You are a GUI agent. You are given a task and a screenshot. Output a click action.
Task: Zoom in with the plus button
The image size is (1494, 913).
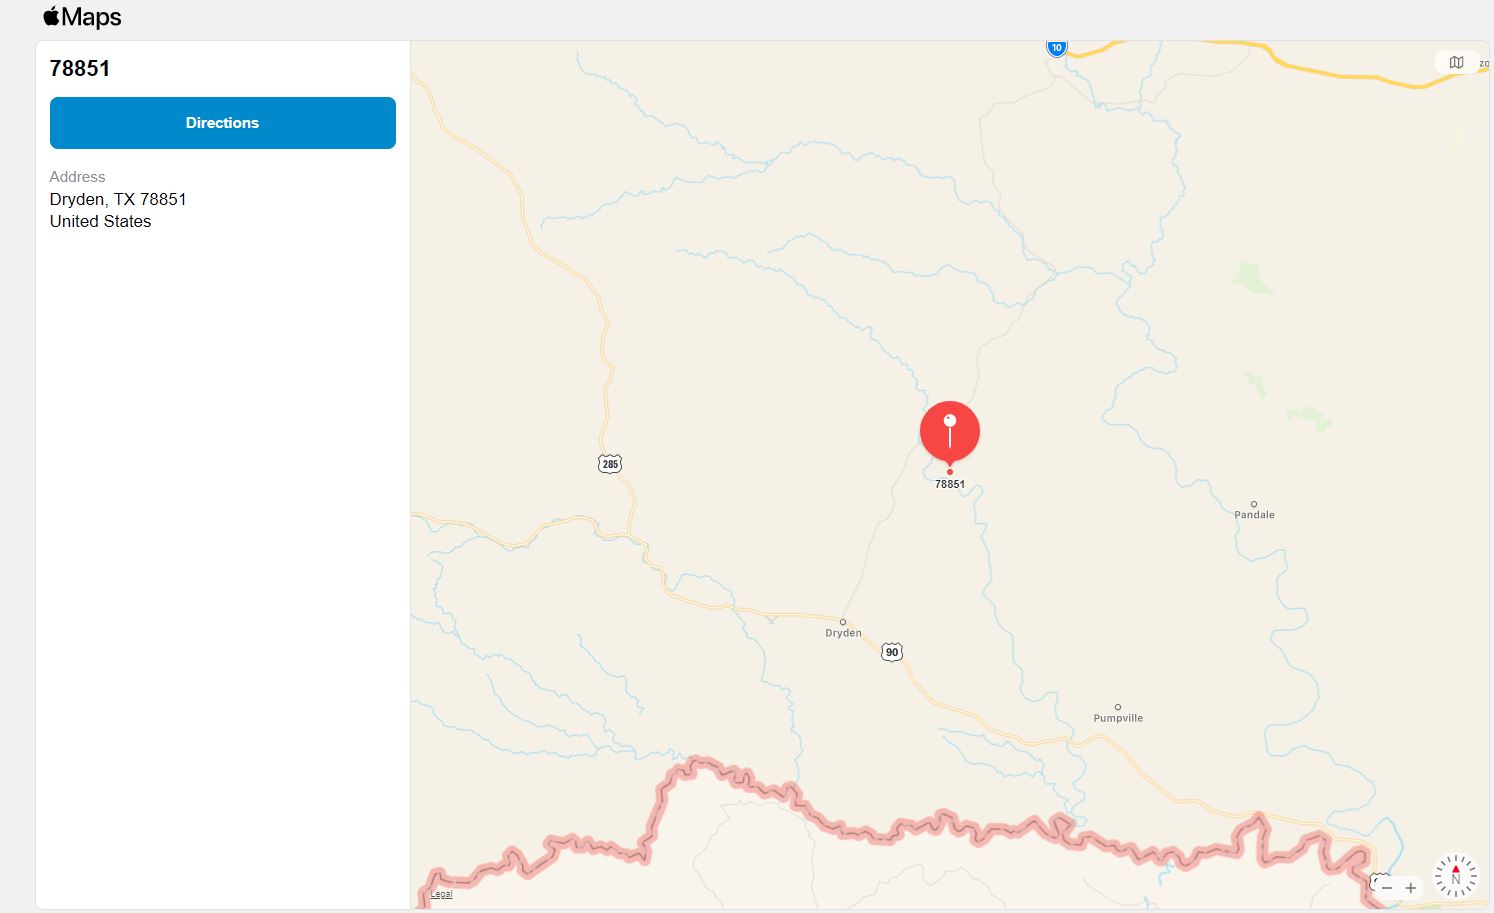pos(1411,888)
